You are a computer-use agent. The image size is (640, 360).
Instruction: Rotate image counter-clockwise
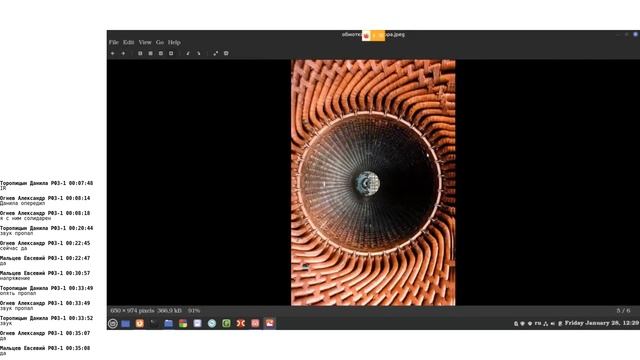pos(188,53)
